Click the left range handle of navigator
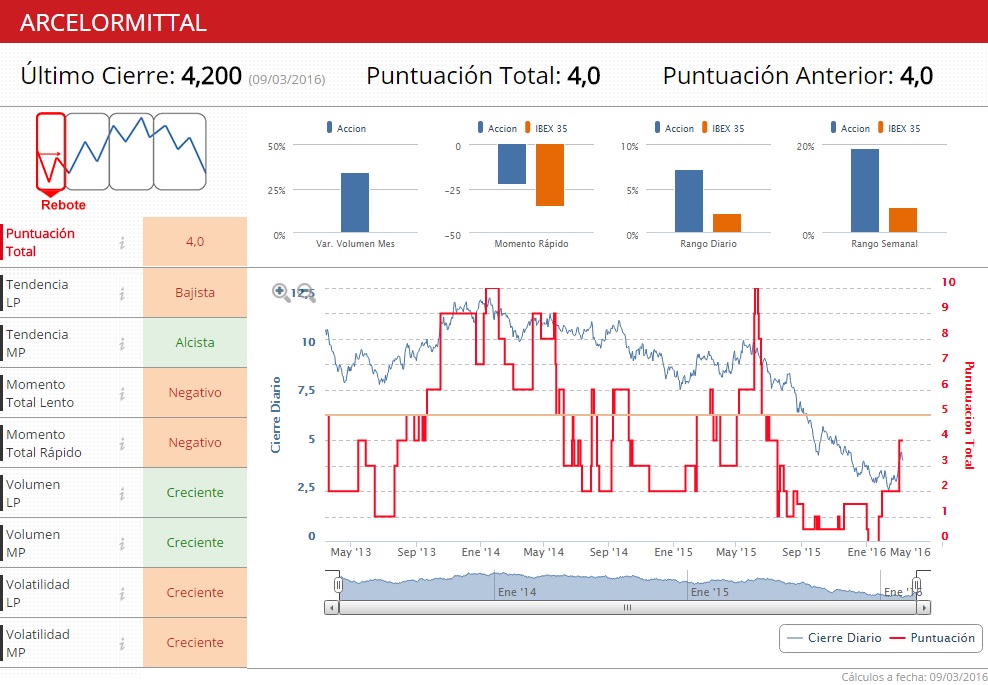Screen dimensions: 988x685 tap(338, 585)
